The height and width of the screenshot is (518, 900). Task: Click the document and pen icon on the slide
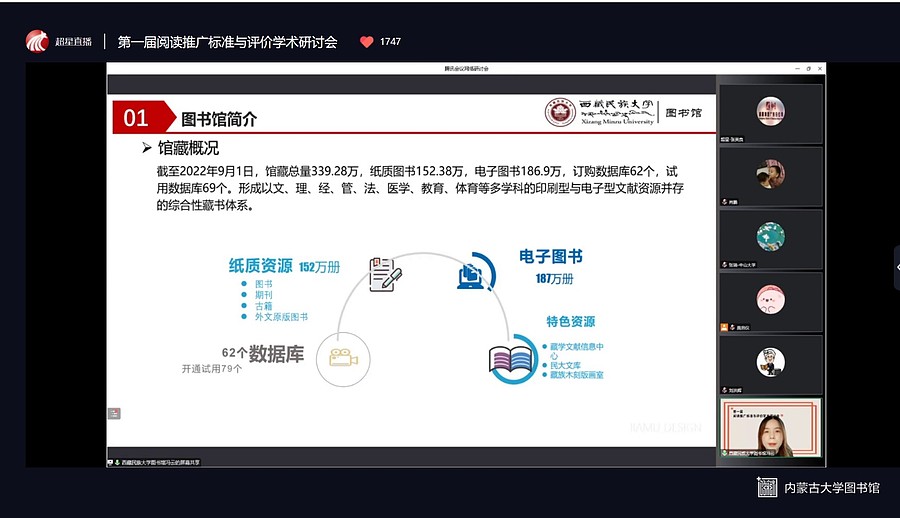tap(385, 275)
